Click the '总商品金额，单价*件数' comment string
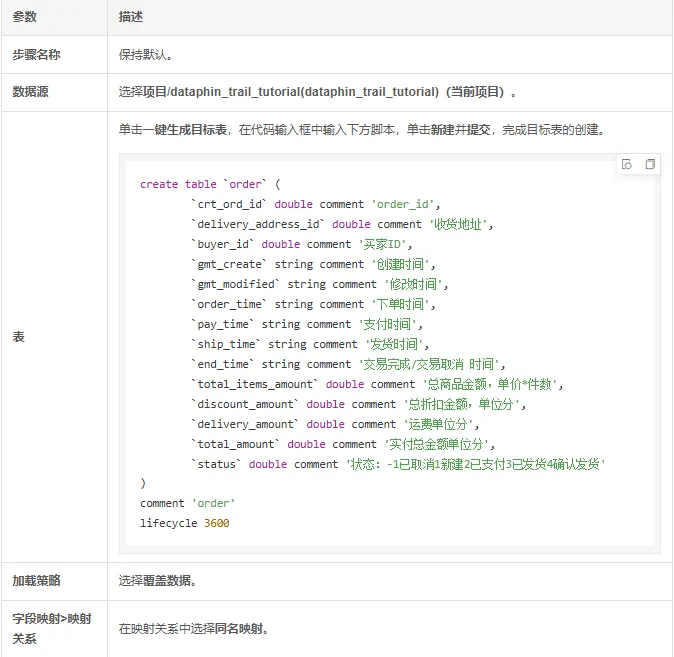The image size is (674, 657). pos(490,384)
